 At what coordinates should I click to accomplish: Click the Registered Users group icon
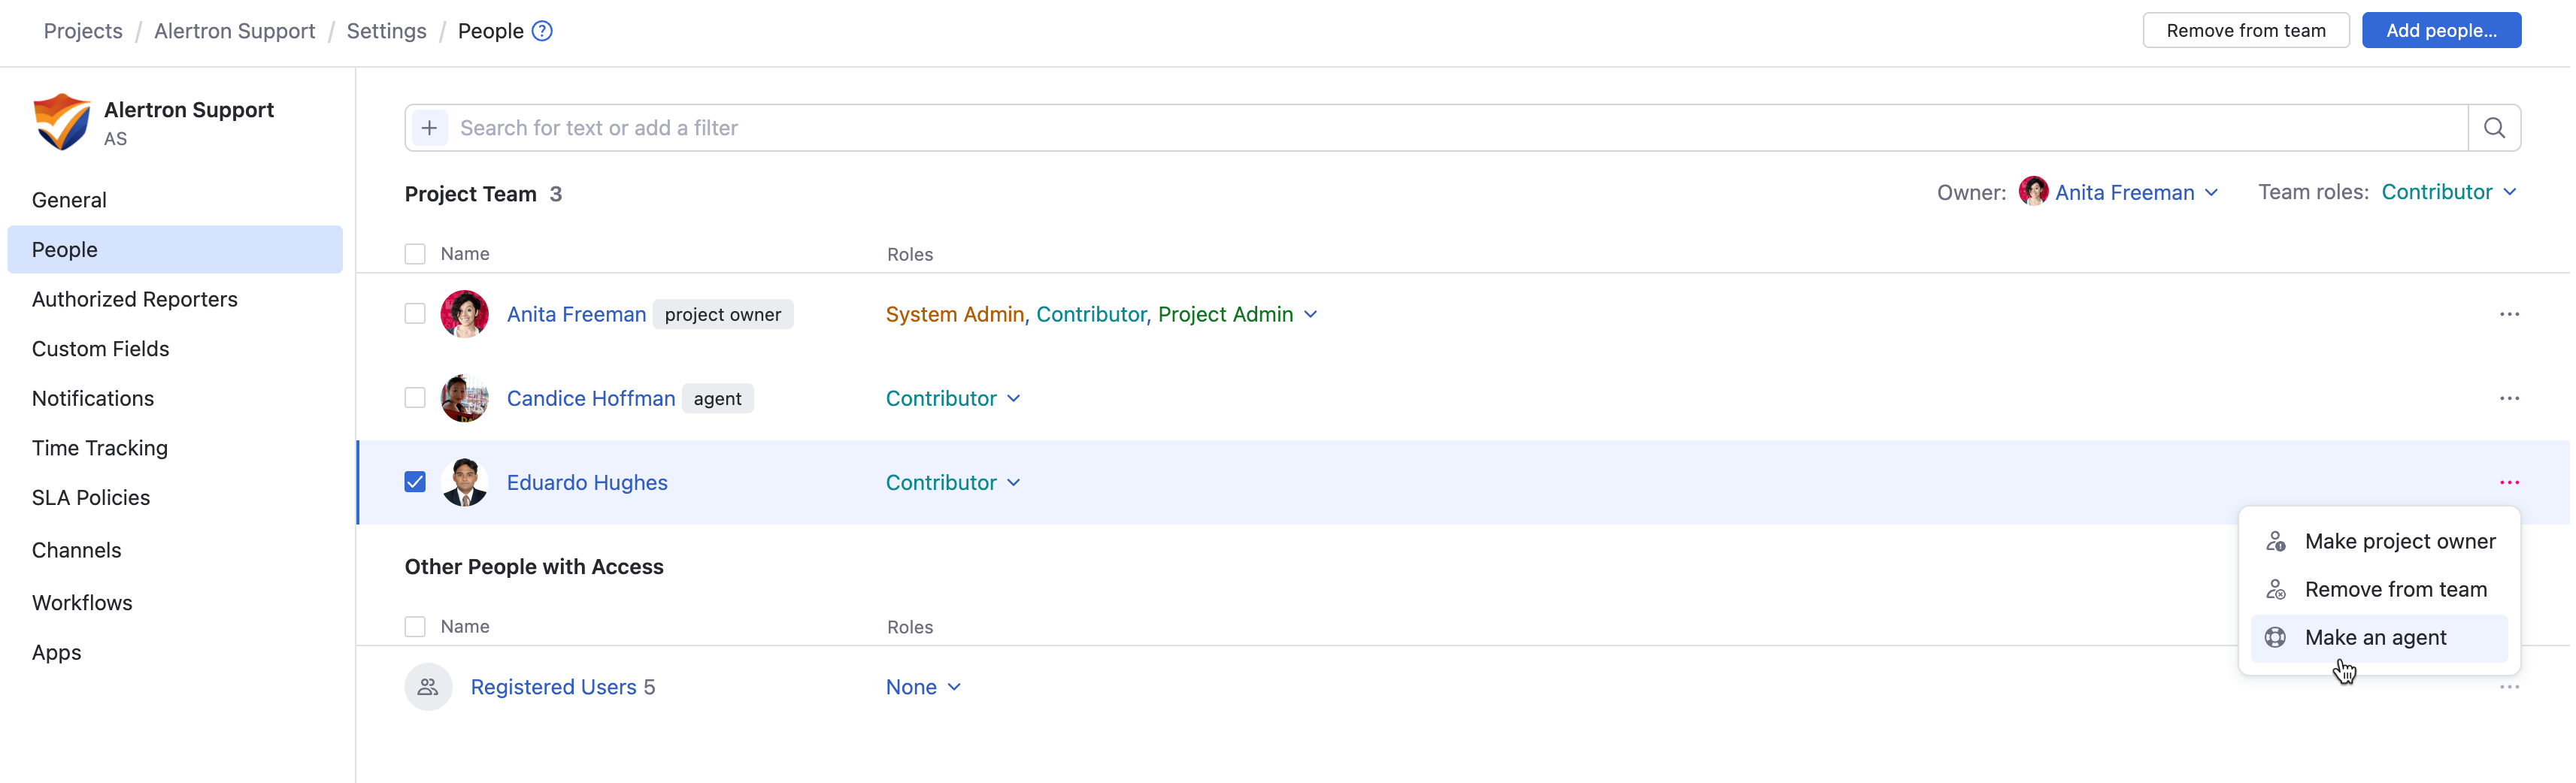tap(428, 687)
